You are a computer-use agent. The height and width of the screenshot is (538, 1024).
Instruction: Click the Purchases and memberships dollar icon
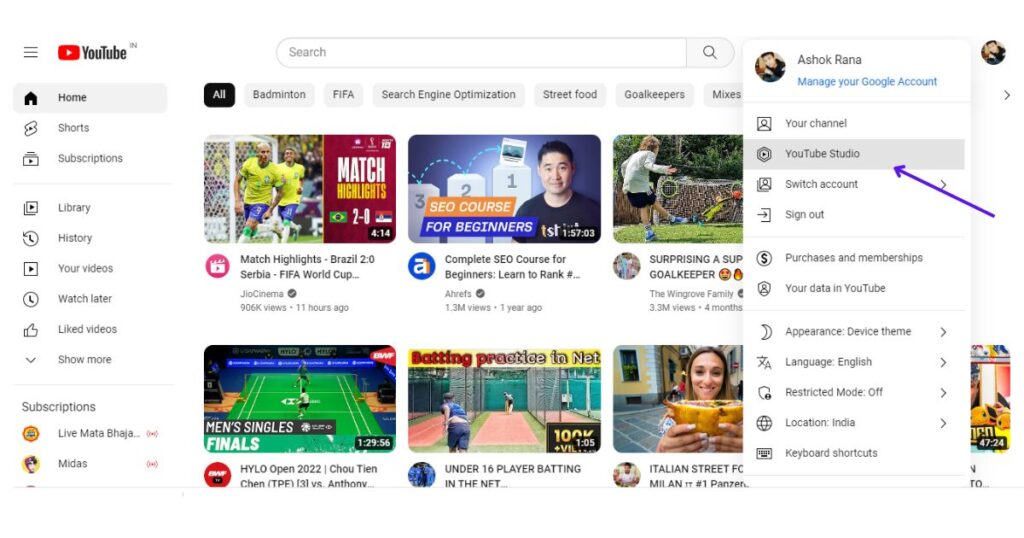click(x=764, y=258)
